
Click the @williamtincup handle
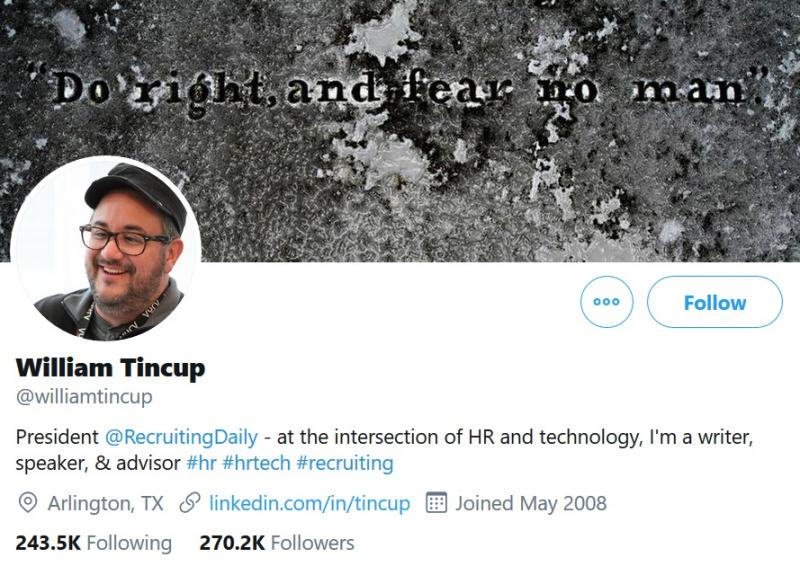pyautogui.click(x=84, y=397)
